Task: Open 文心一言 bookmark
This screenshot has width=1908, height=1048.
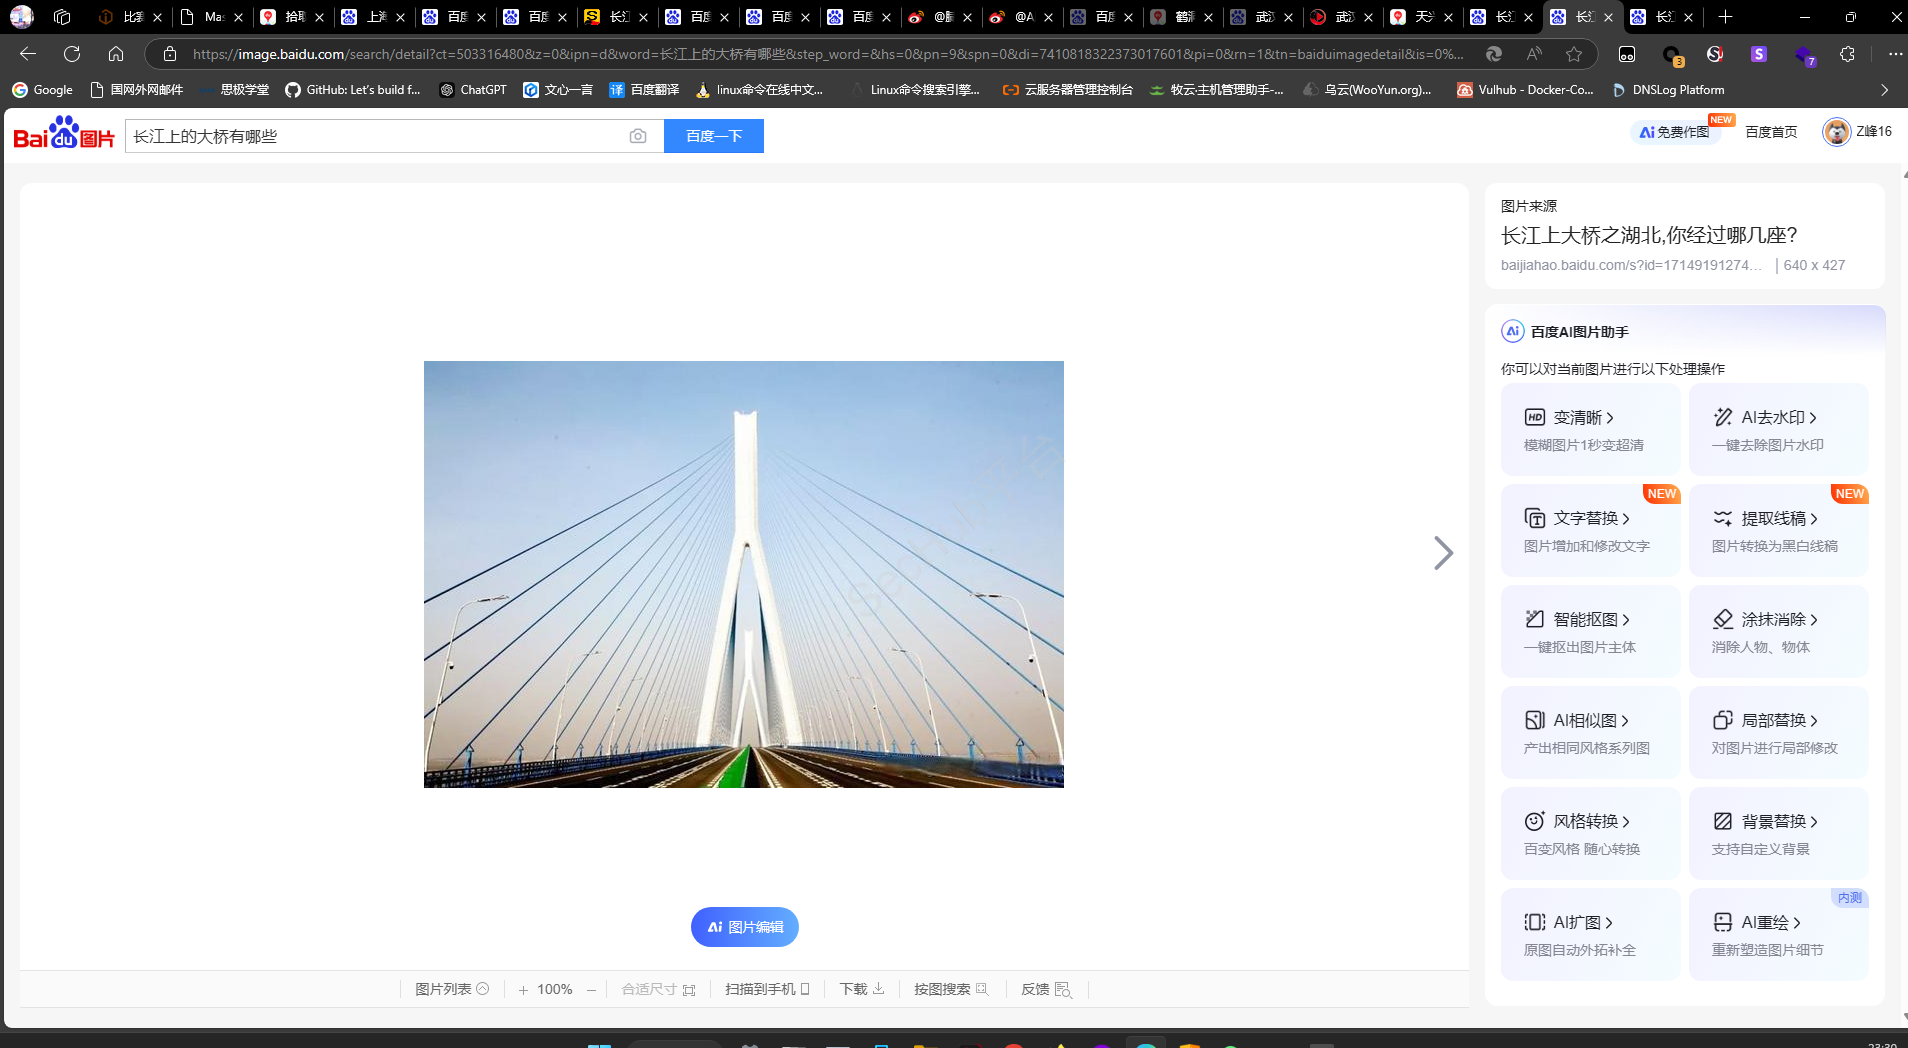Action: 558,90
